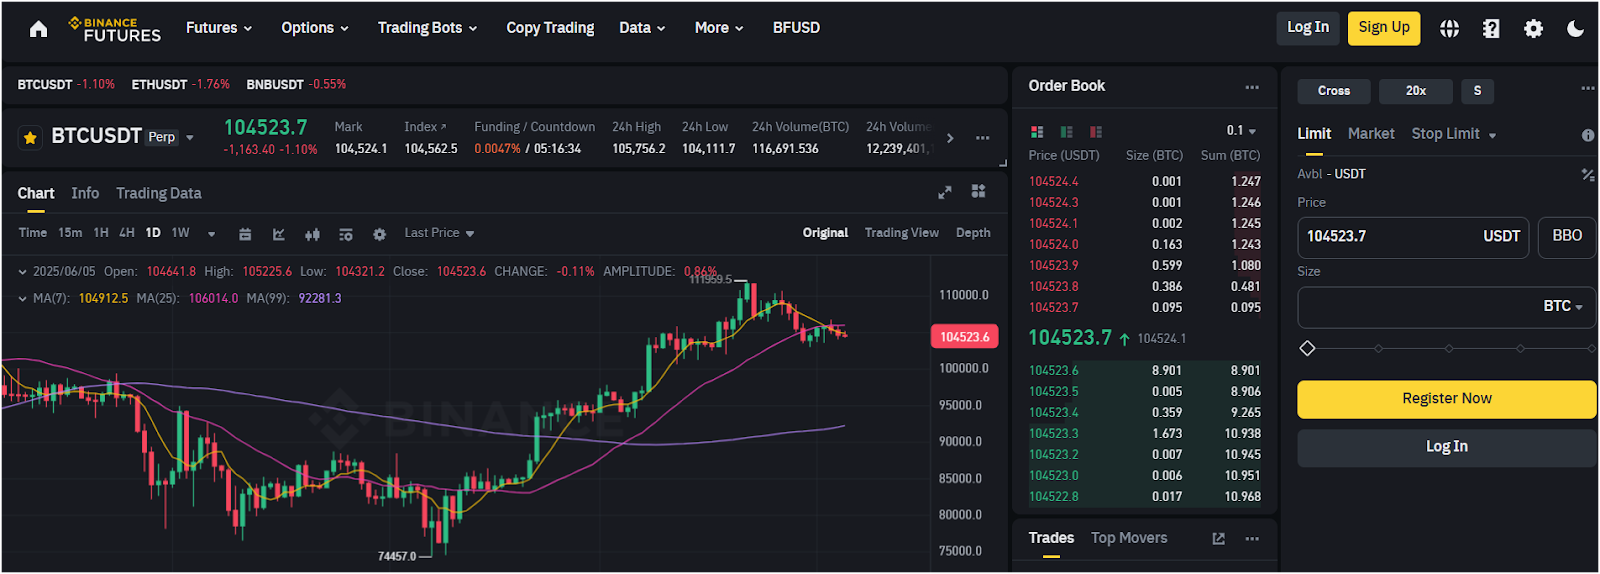Select the Time chart interval
Screen dimensions: 1600x574
pos(32,233)
